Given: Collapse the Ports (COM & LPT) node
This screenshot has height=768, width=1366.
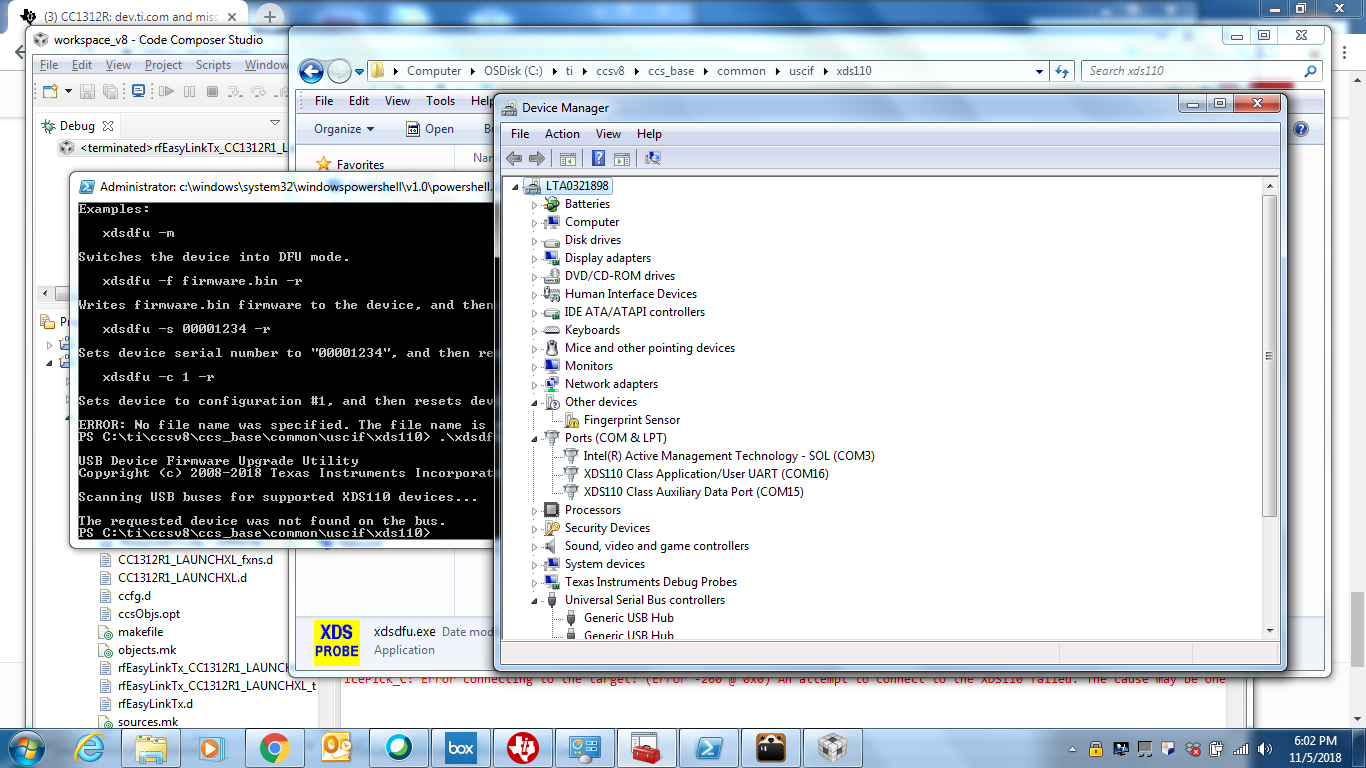Looking at the screenshot, I should [x=534, y=439].
